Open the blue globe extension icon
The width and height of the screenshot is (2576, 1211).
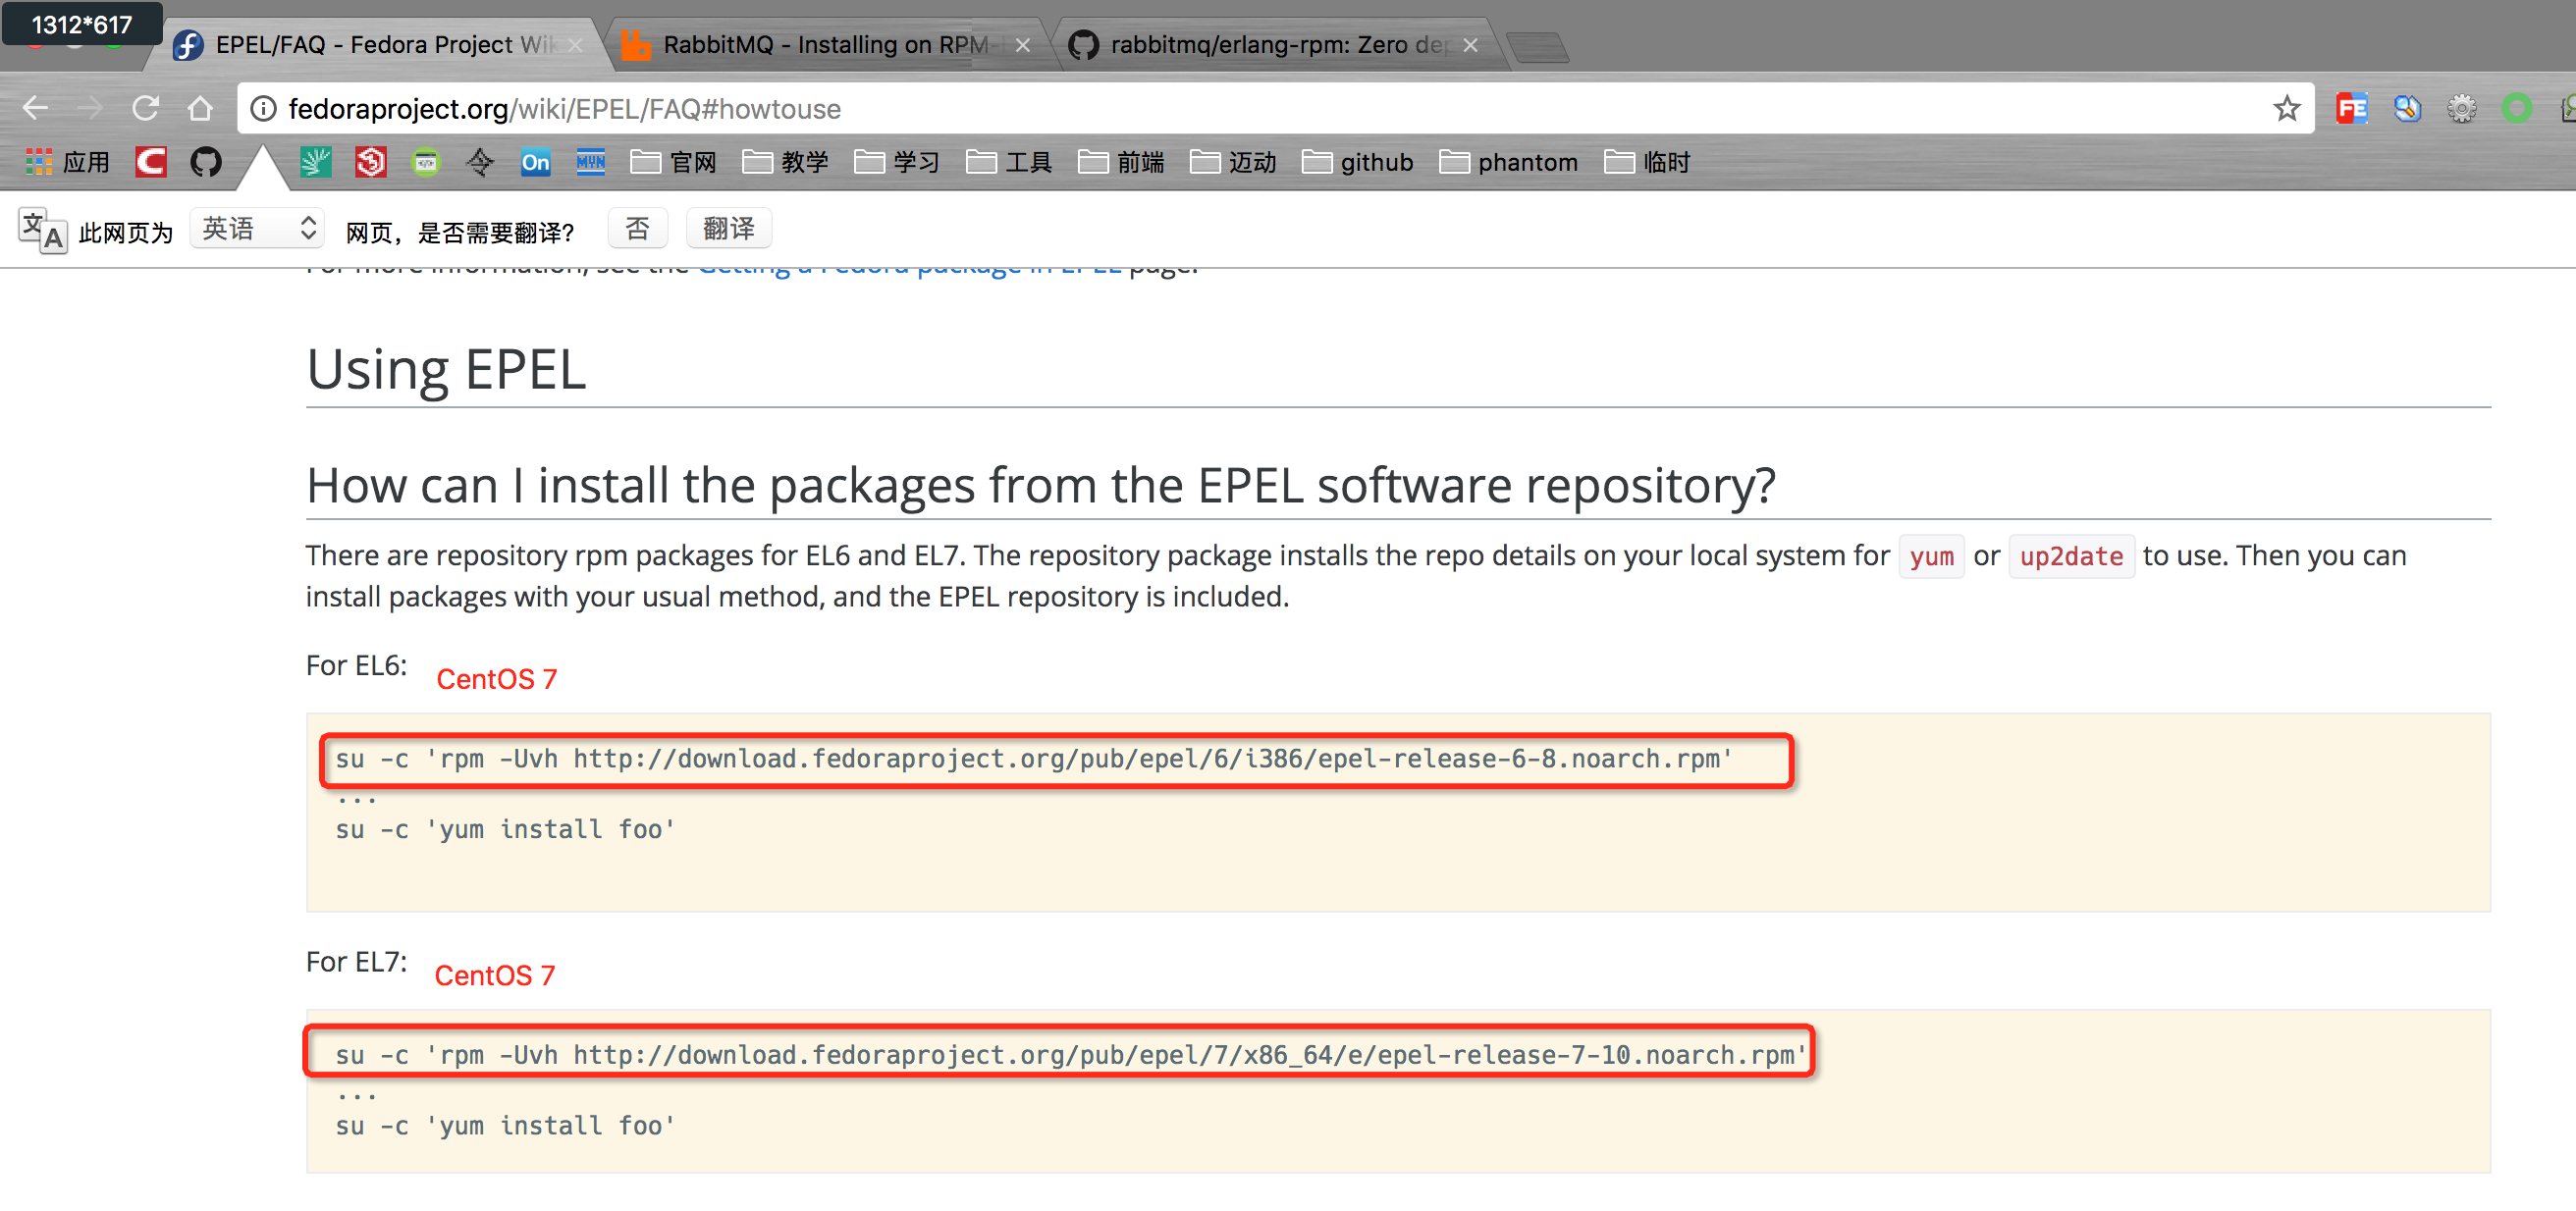tap(2407, 108)
